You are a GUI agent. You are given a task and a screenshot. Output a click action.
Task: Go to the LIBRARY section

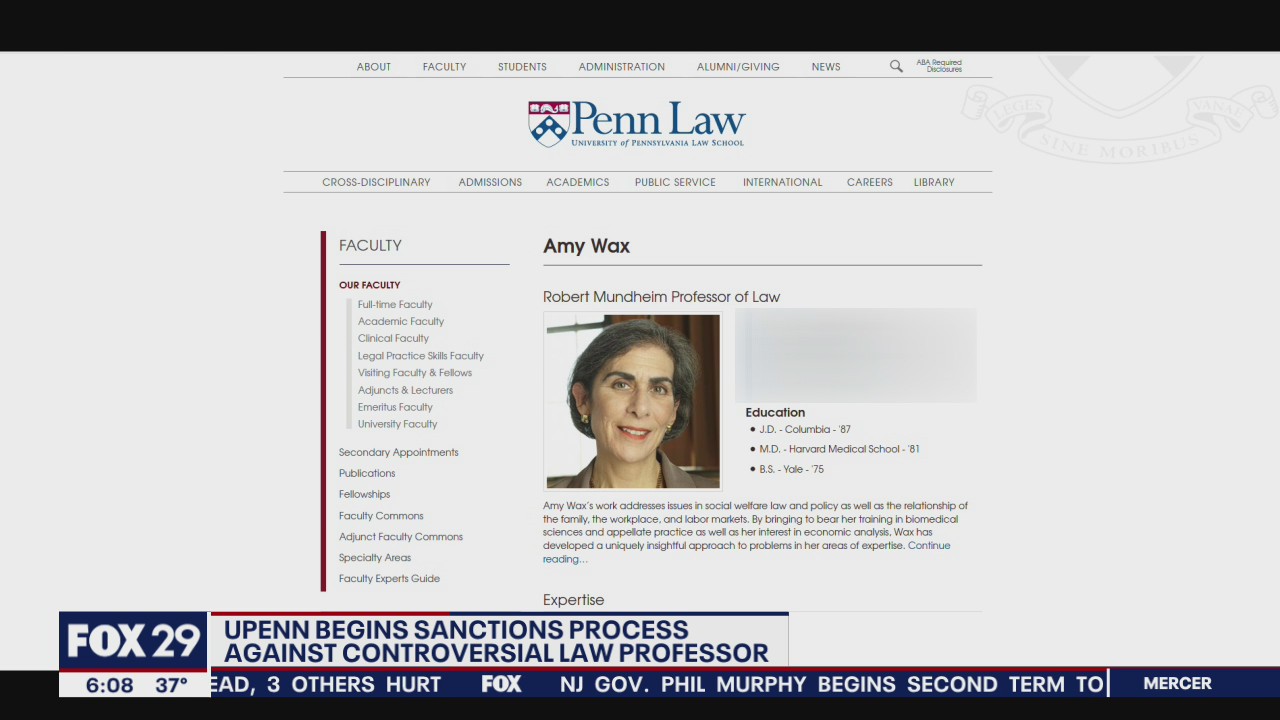(x=934, y=182)
